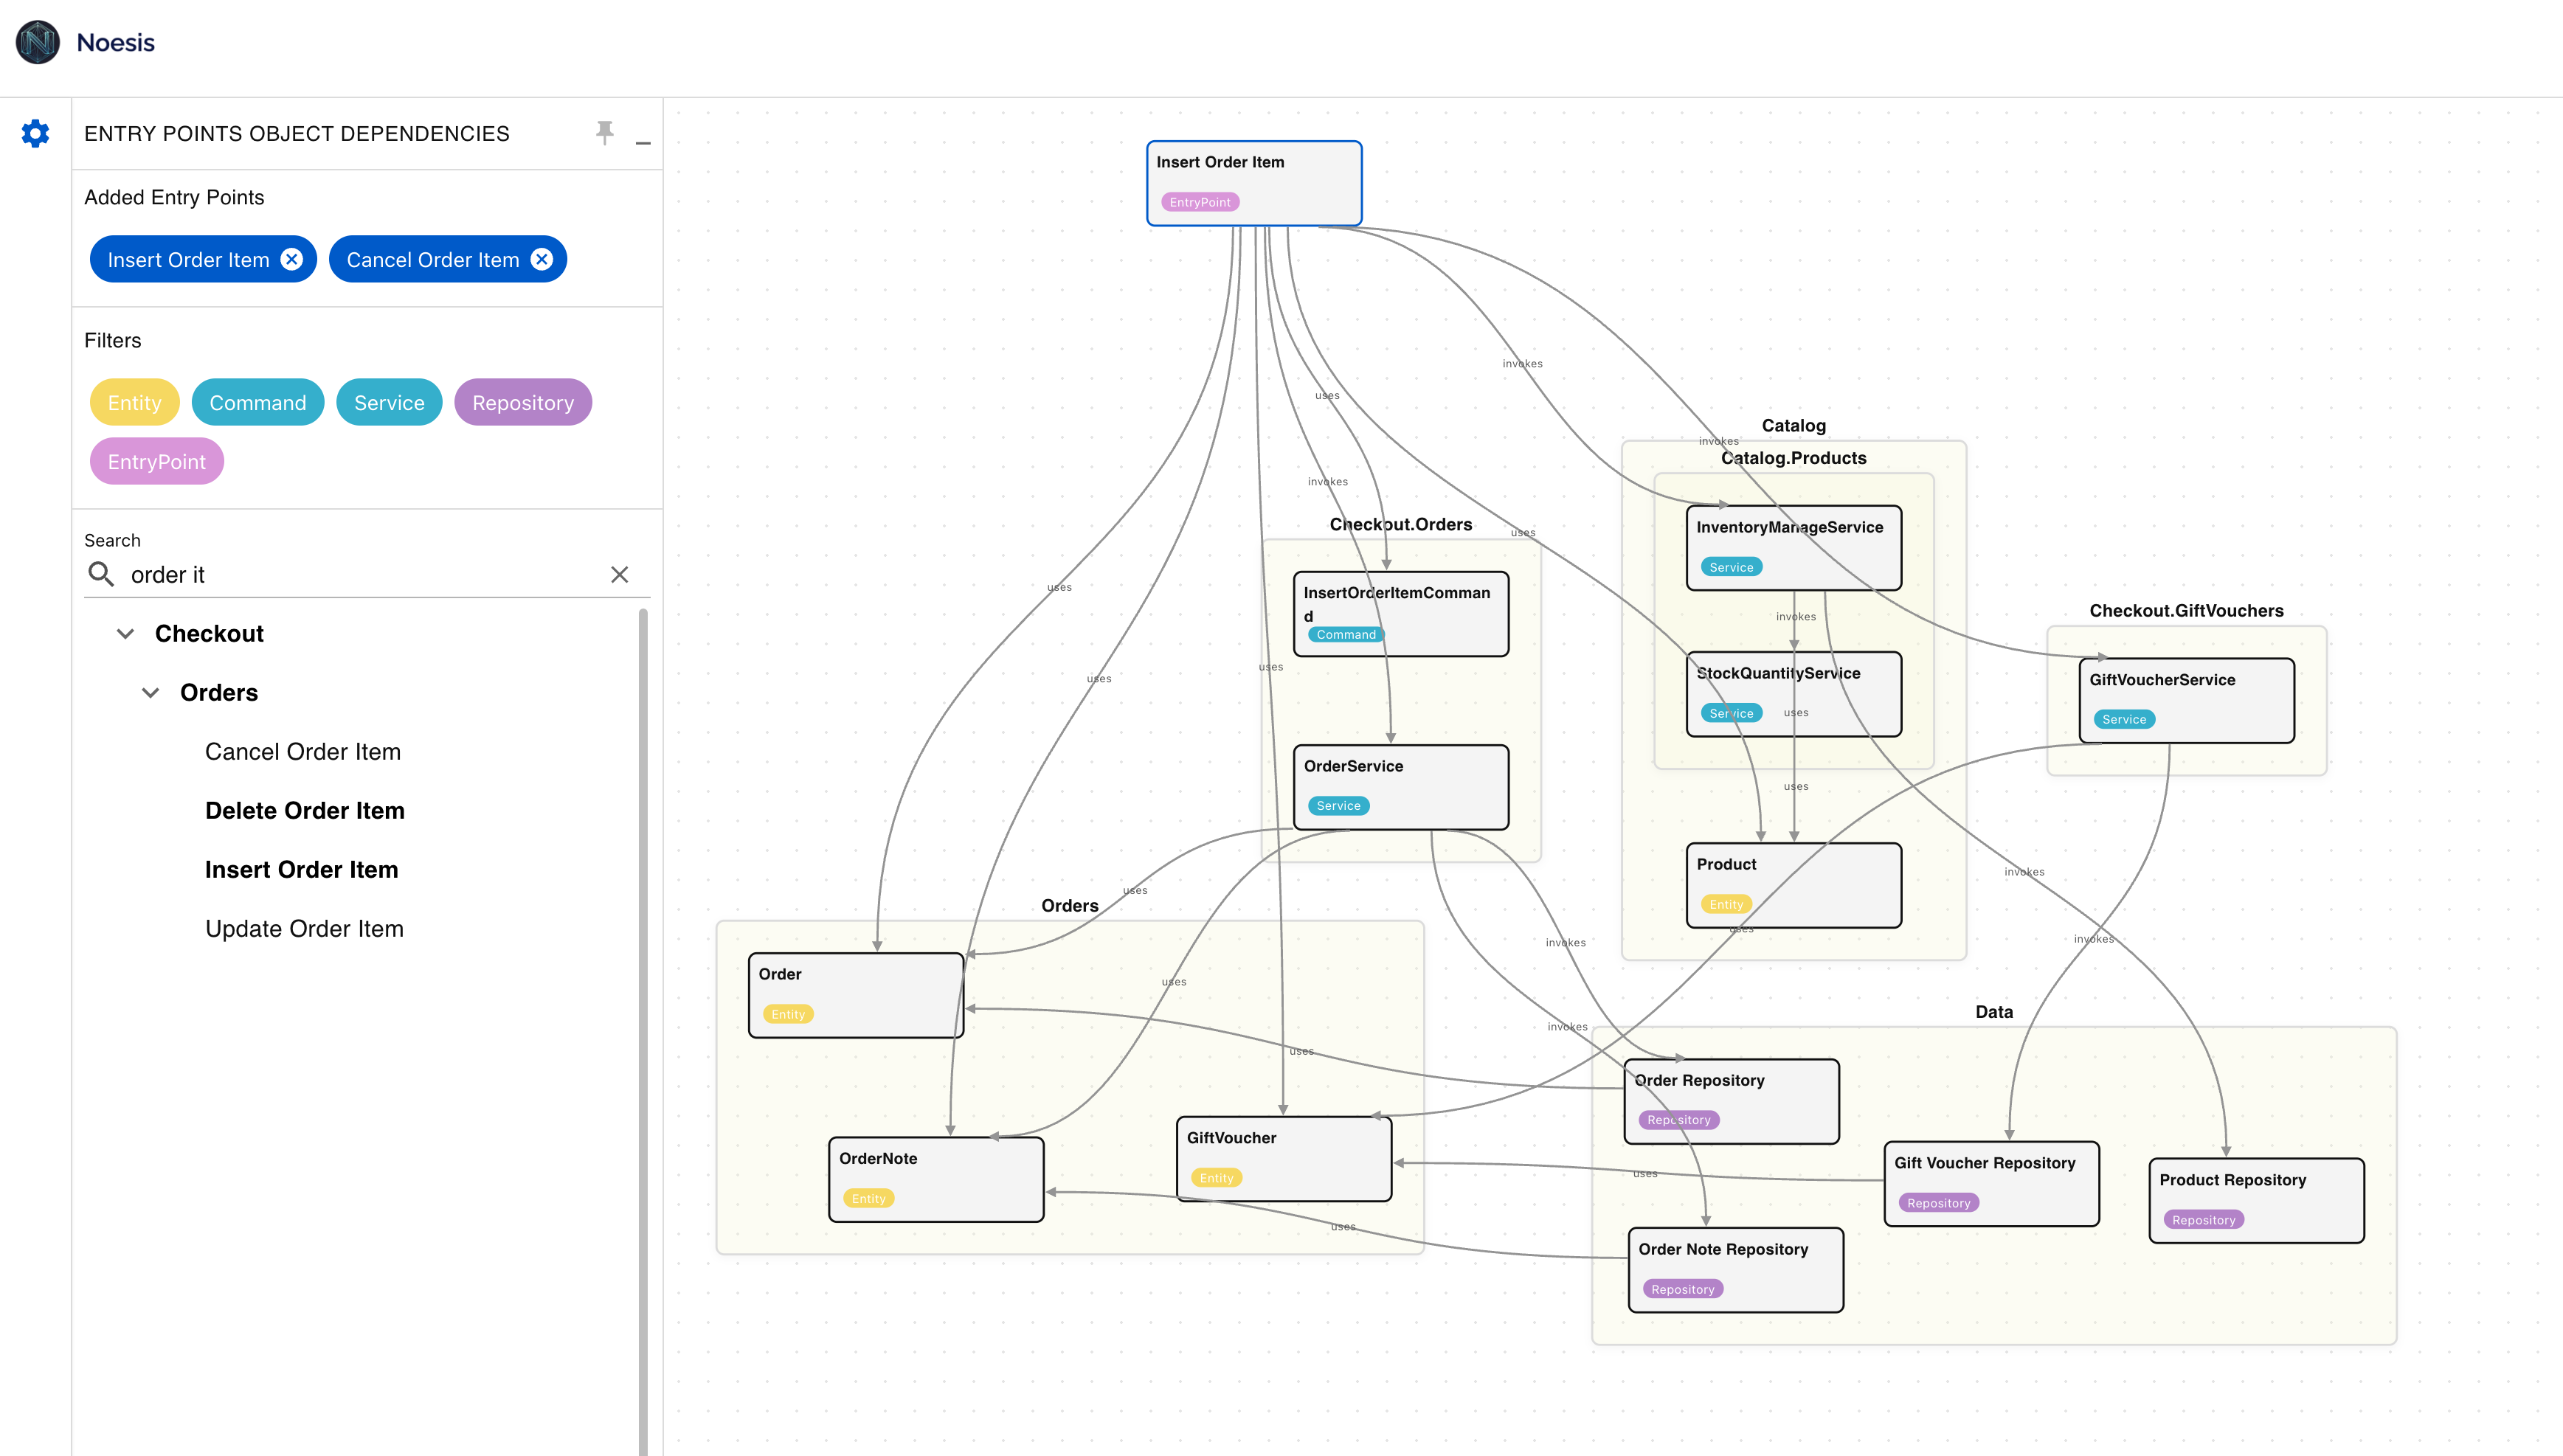Click the Noesis logo icon
The height and width of the screenshot is (1456, 2563).
(38, 42)
